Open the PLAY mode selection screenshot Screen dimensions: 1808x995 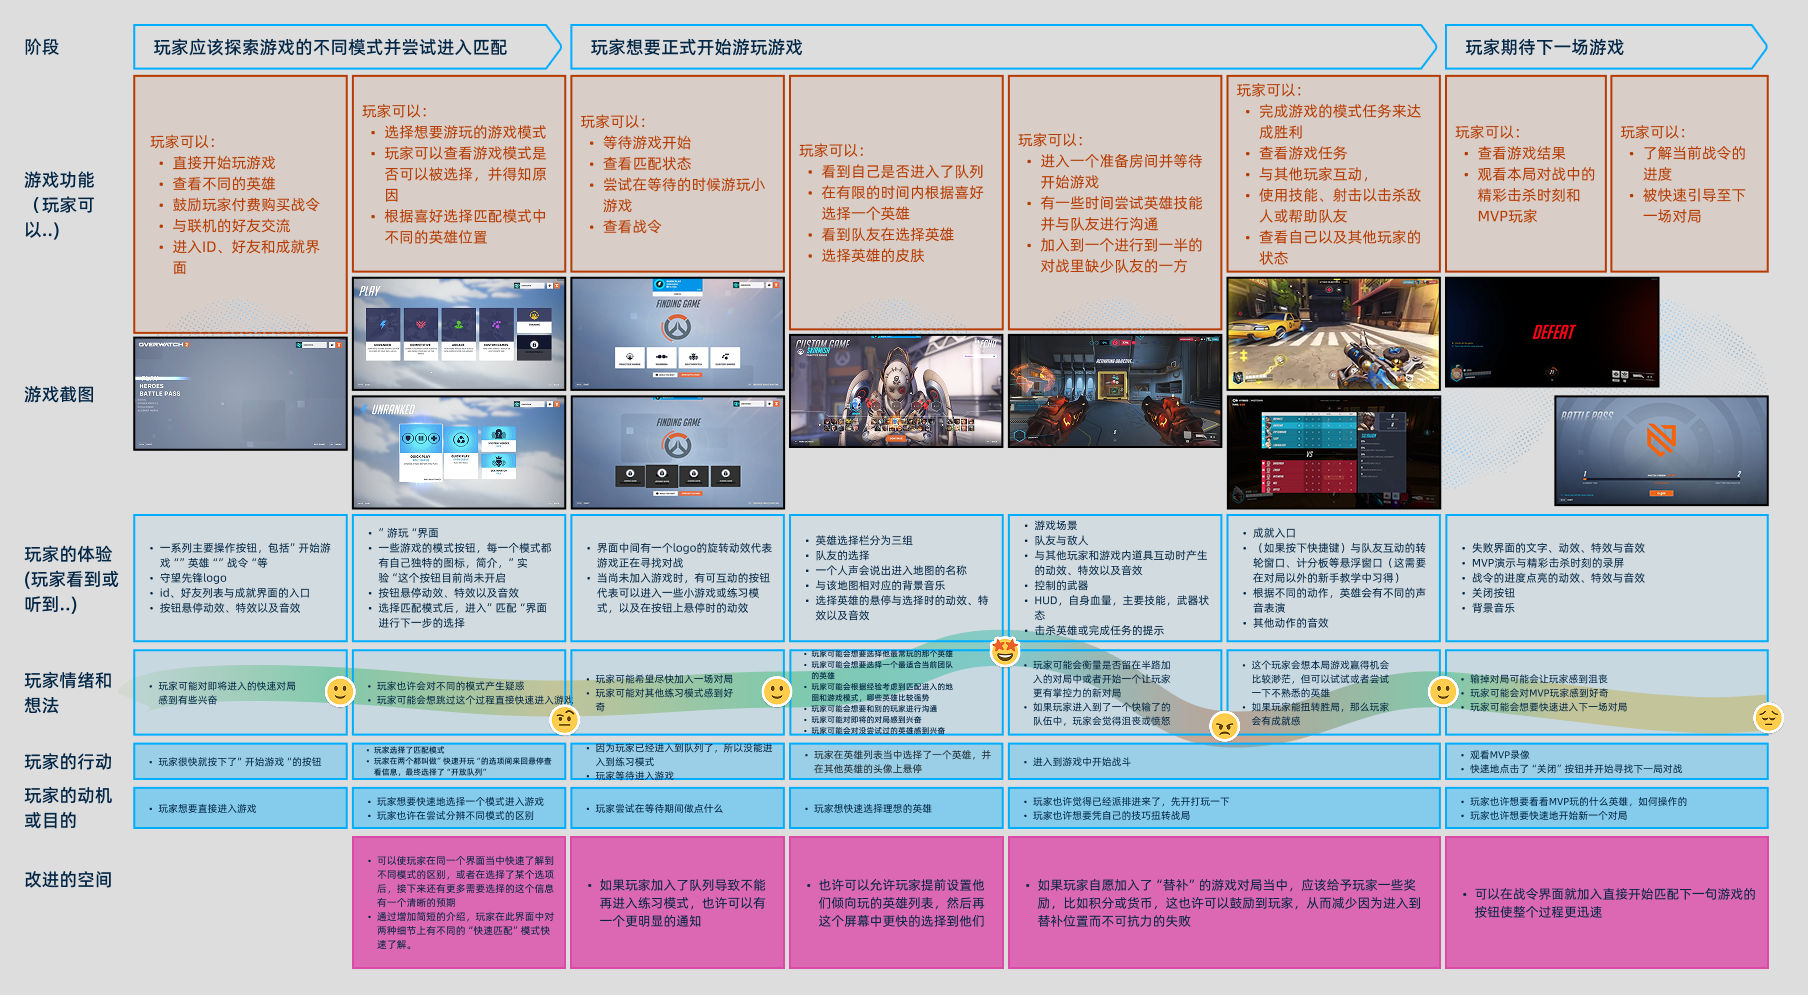click(459, 334)
